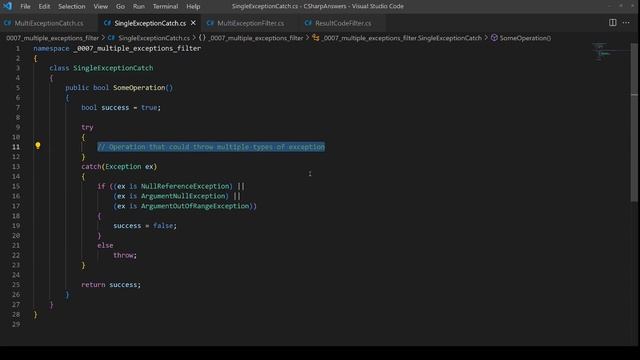Screen dimensions: 640x360
Task: Click the "try" keyword on line 9
Action: tap(87, 127)
